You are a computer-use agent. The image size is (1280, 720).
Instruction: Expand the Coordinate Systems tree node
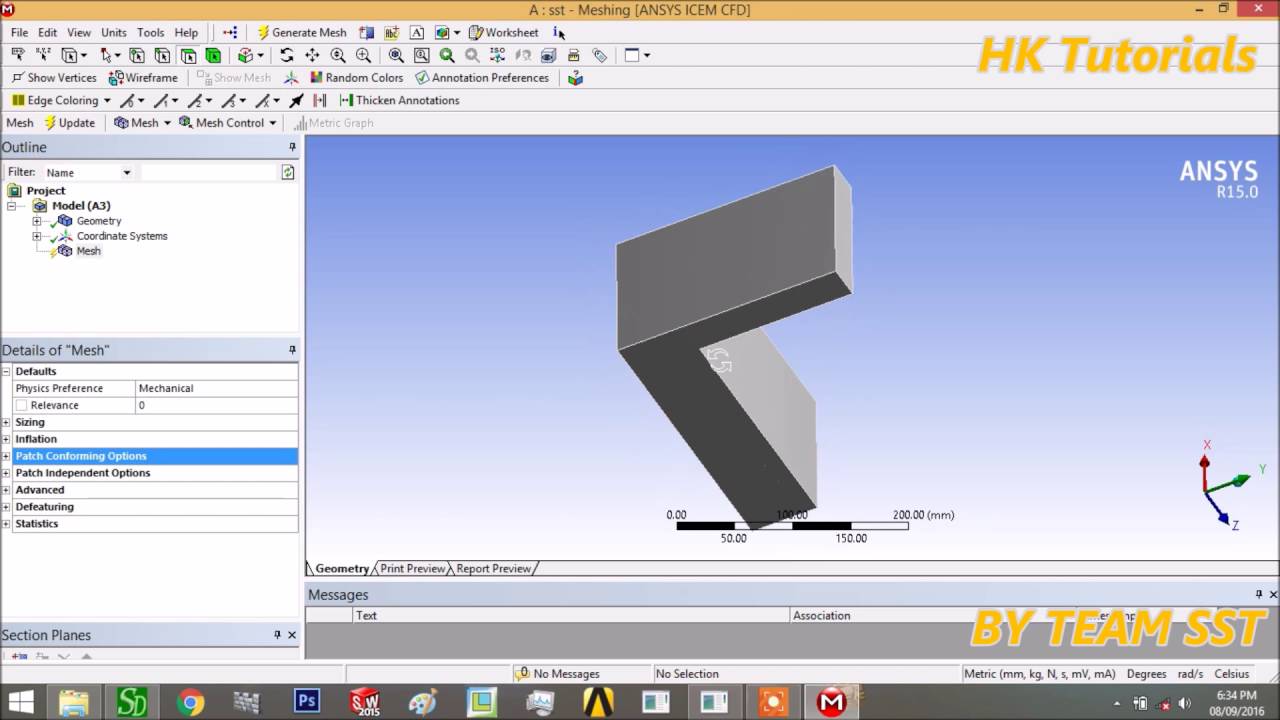point(37,236)
